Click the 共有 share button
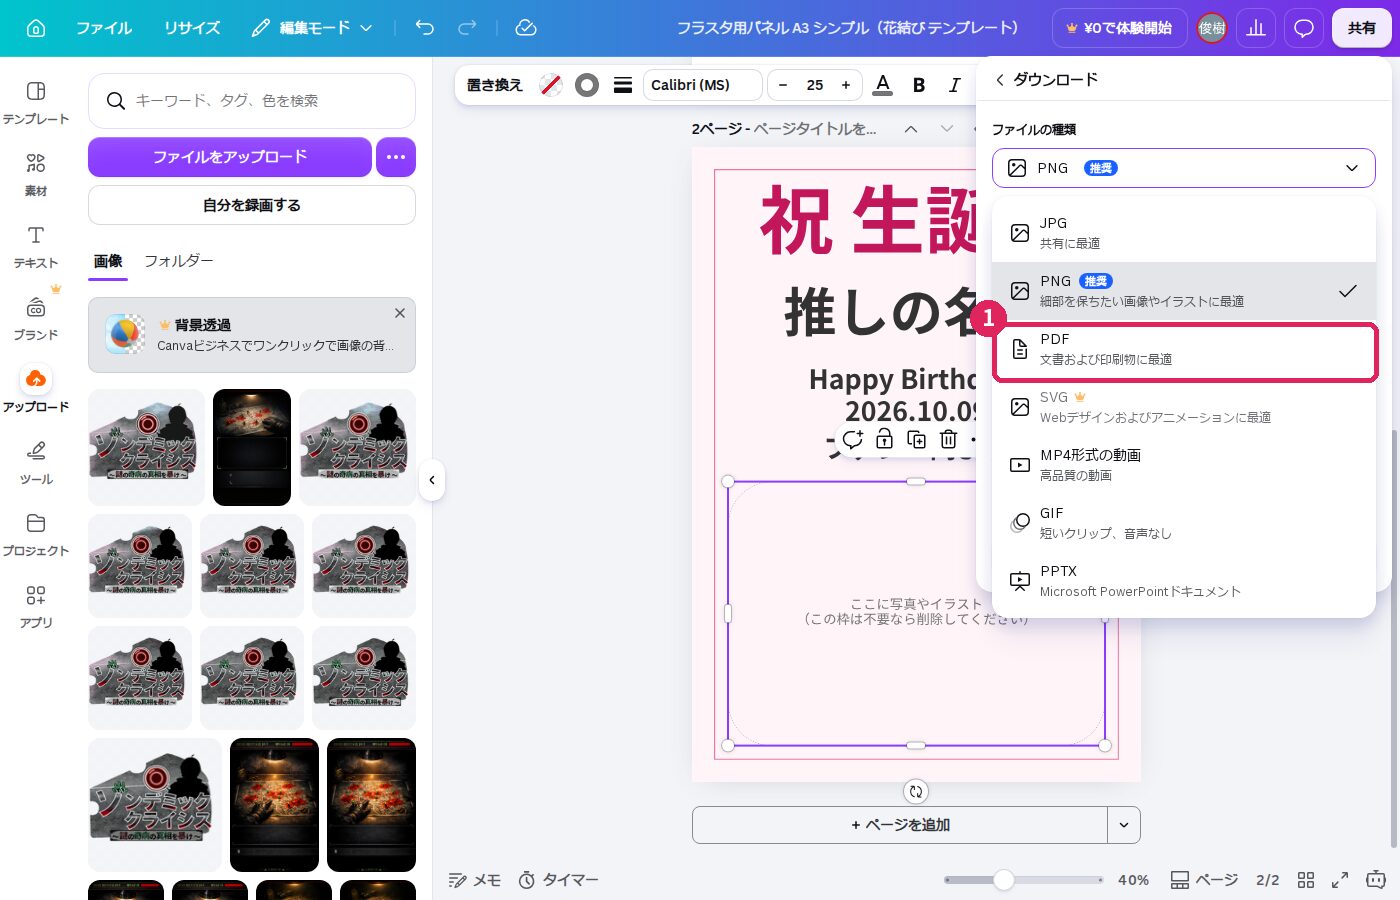The width and height of the screenshot is (1400, 900). pyautogui.click(x=1361, y=28)
